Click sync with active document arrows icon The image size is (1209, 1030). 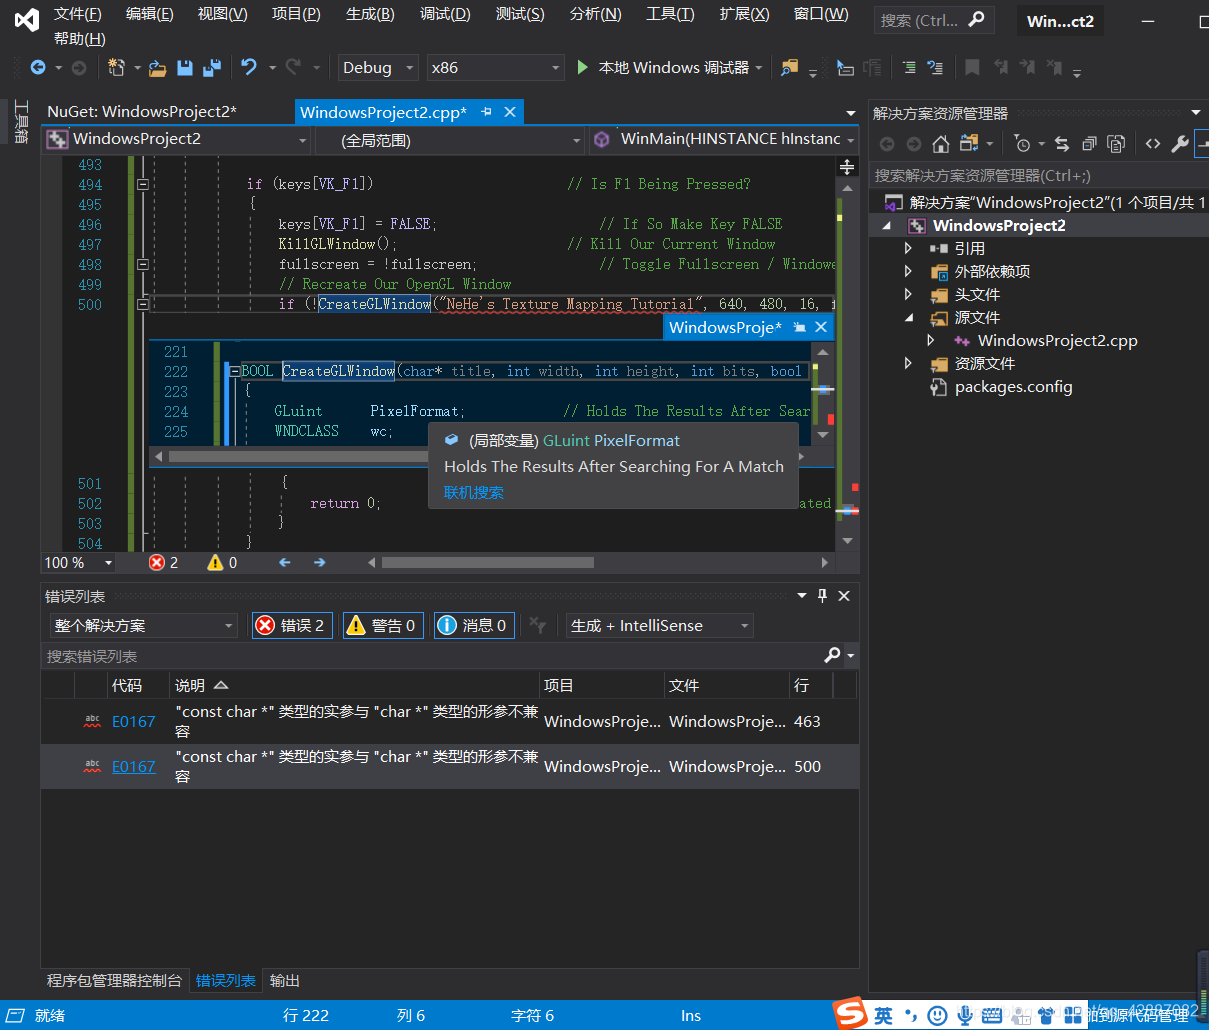coord(1062,144)
